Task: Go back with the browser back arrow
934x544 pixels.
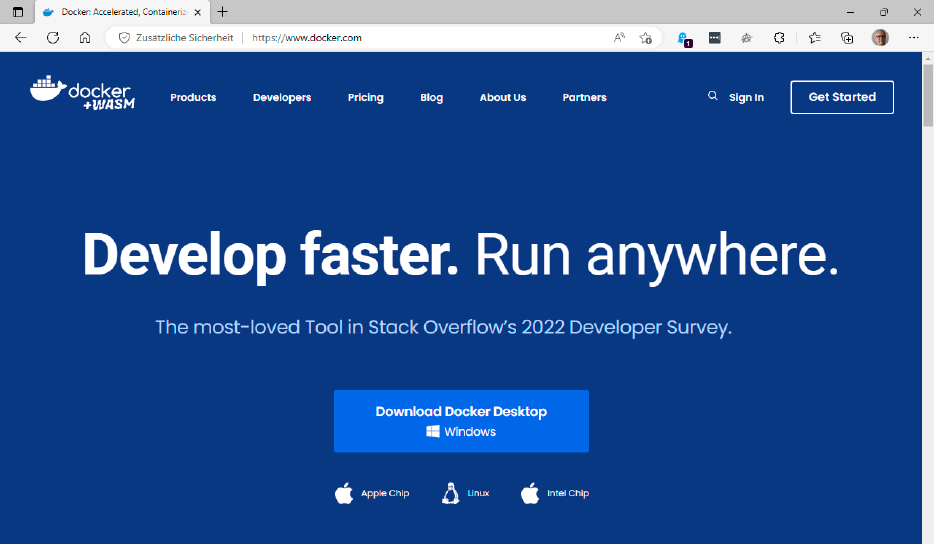Action: pos(21,38)
